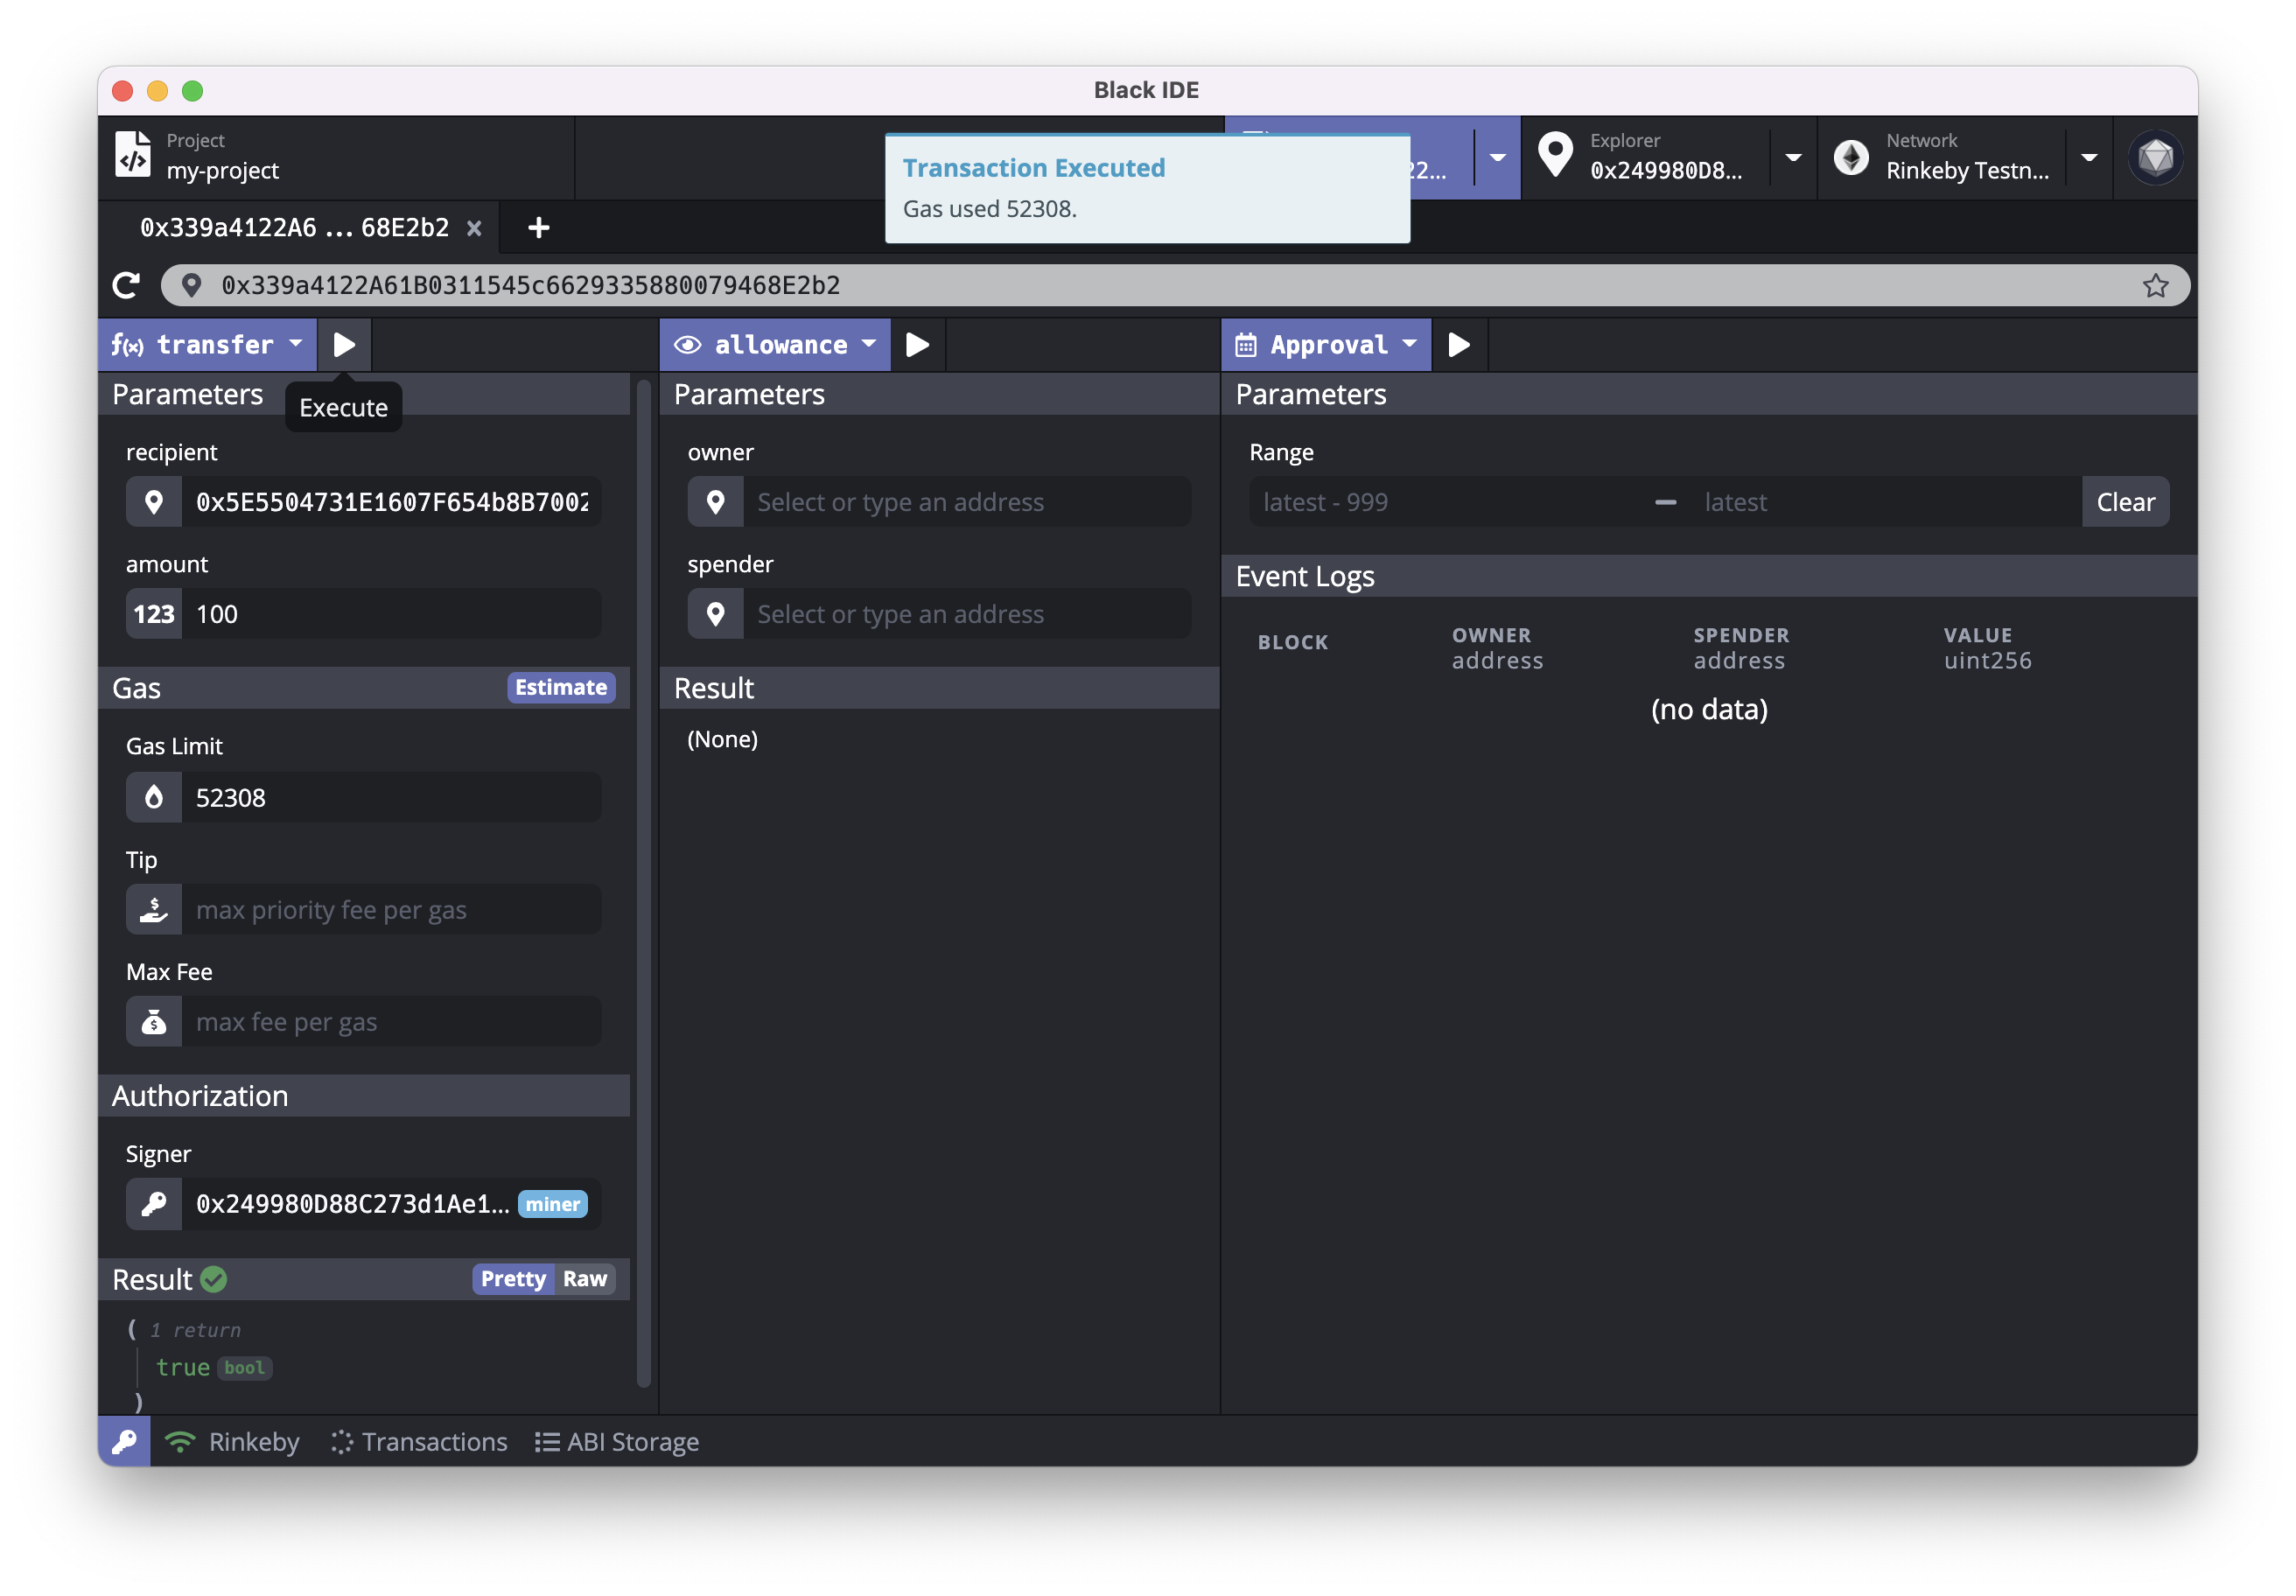
Task: Click the reload icon beside address bar
Action: point(126,286)
